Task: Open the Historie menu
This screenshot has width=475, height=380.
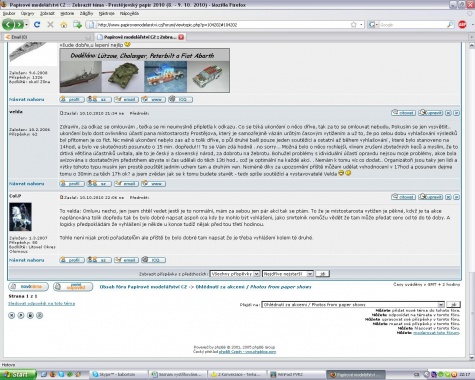Action: point(67,14)
